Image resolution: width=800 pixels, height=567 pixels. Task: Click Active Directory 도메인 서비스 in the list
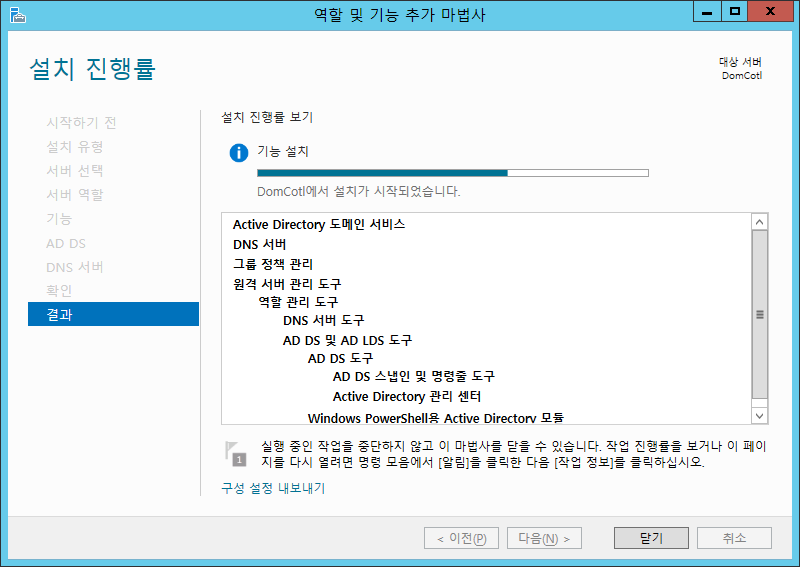tap(319, 224)
